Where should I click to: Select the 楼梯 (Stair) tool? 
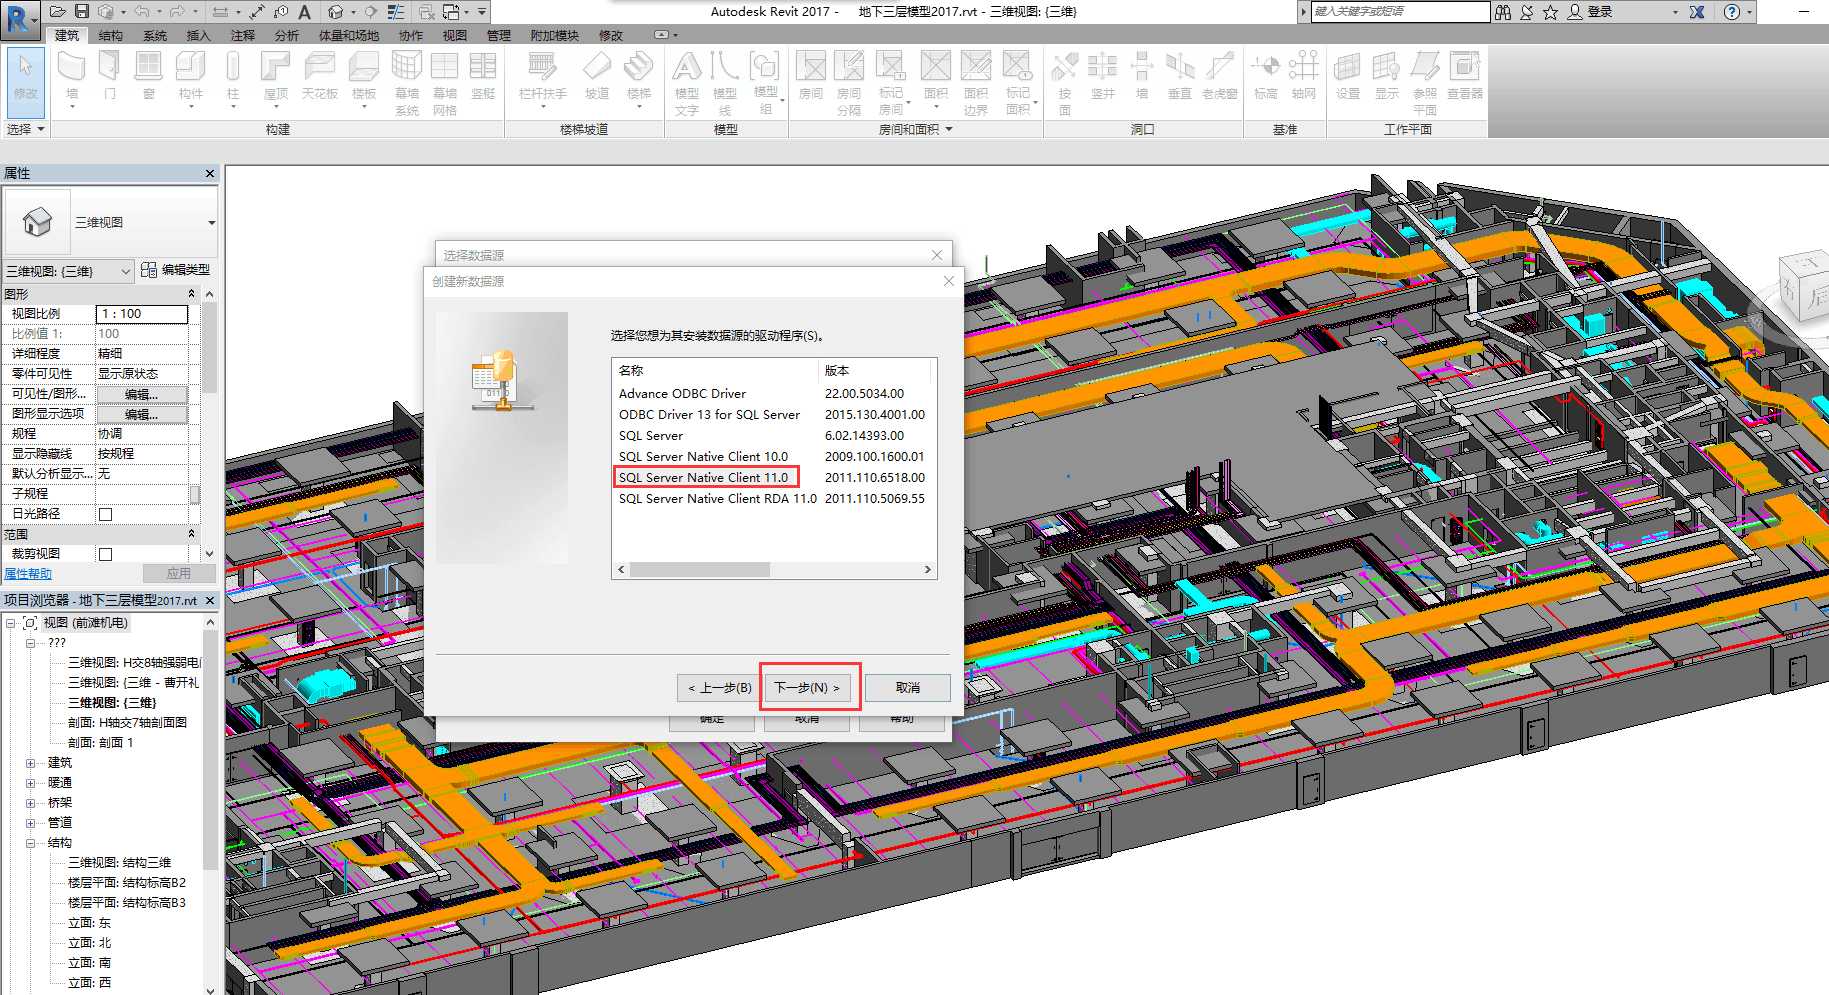tap(639, 77)
